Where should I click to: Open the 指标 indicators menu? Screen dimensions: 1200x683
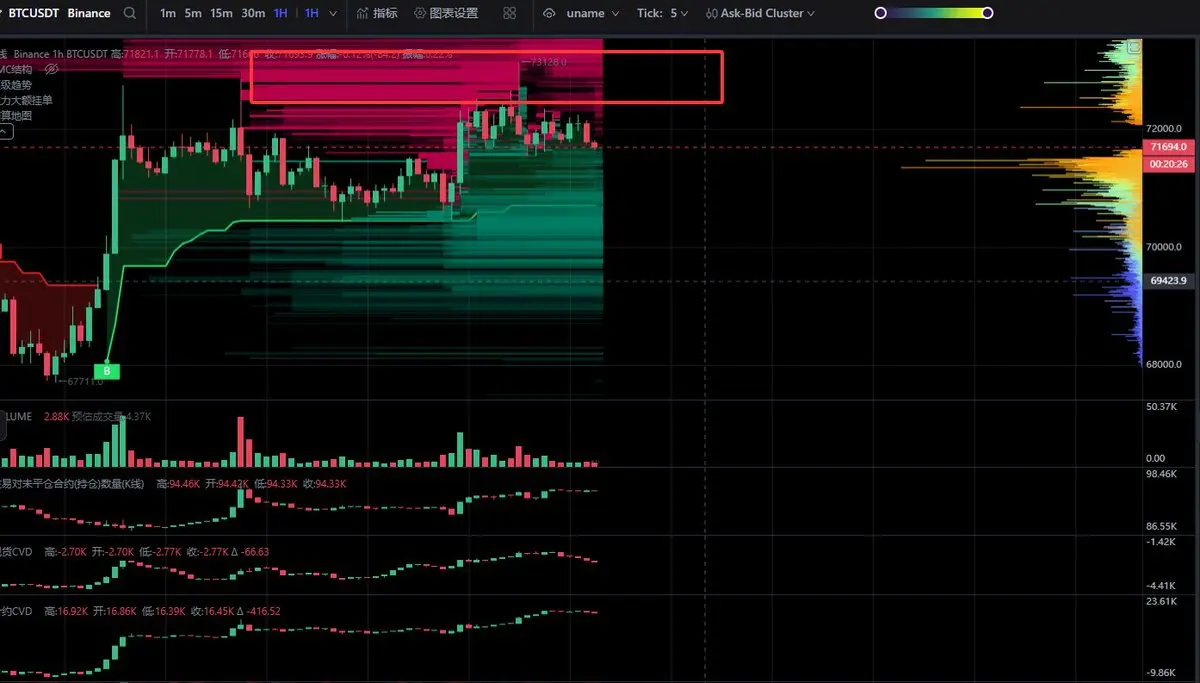[x=376, y=14]
